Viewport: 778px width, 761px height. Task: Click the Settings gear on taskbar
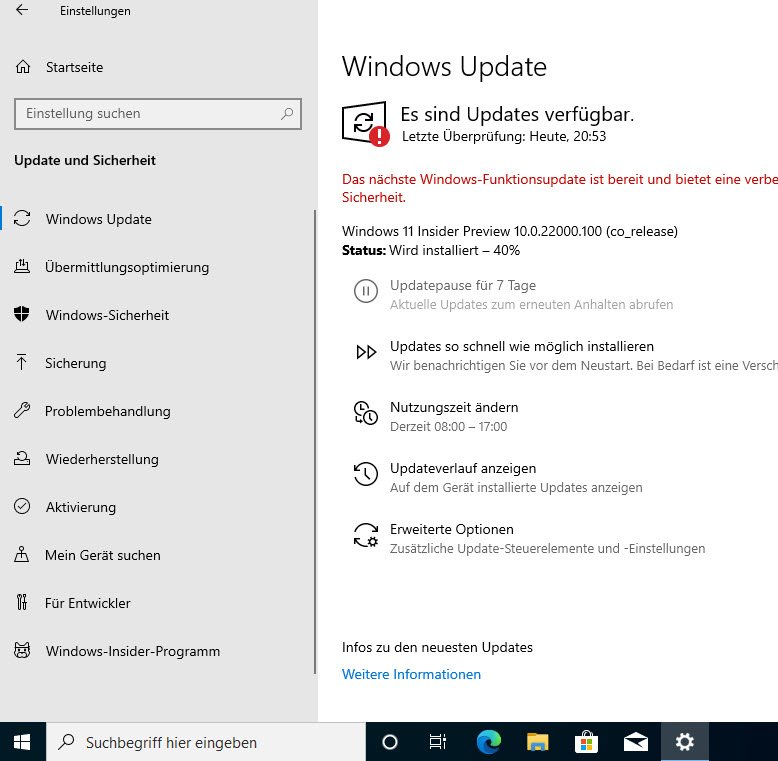coord(685,742)
